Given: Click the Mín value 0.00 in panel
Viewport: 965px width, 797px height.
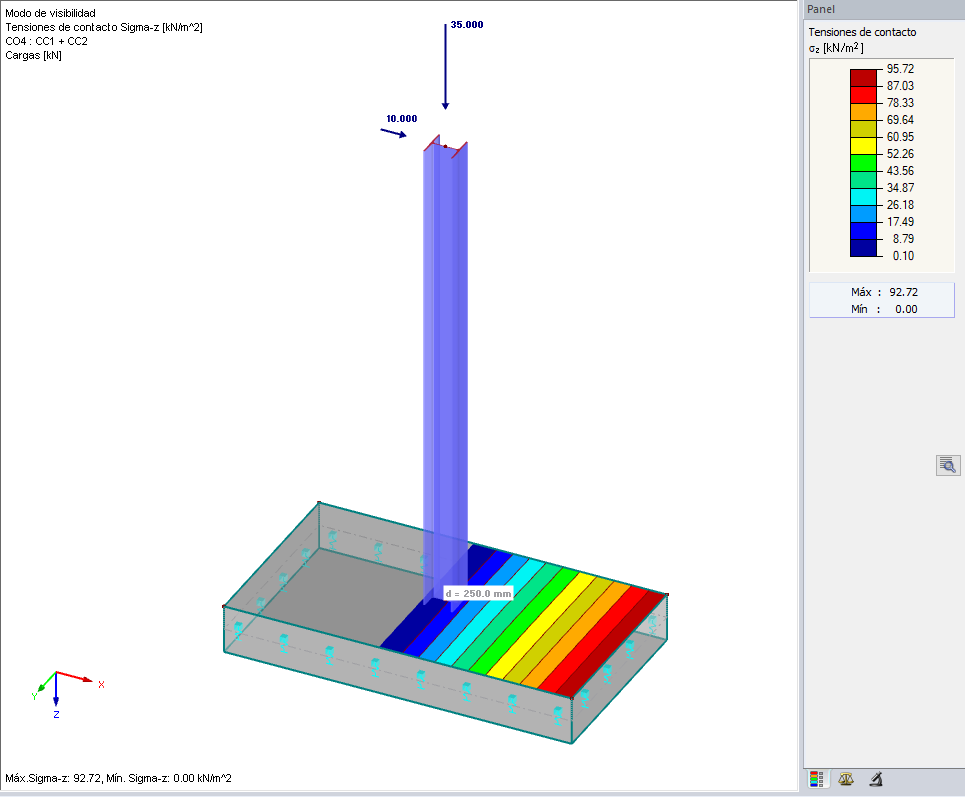Looking at the screenshot, I should [x=906, y=309].
